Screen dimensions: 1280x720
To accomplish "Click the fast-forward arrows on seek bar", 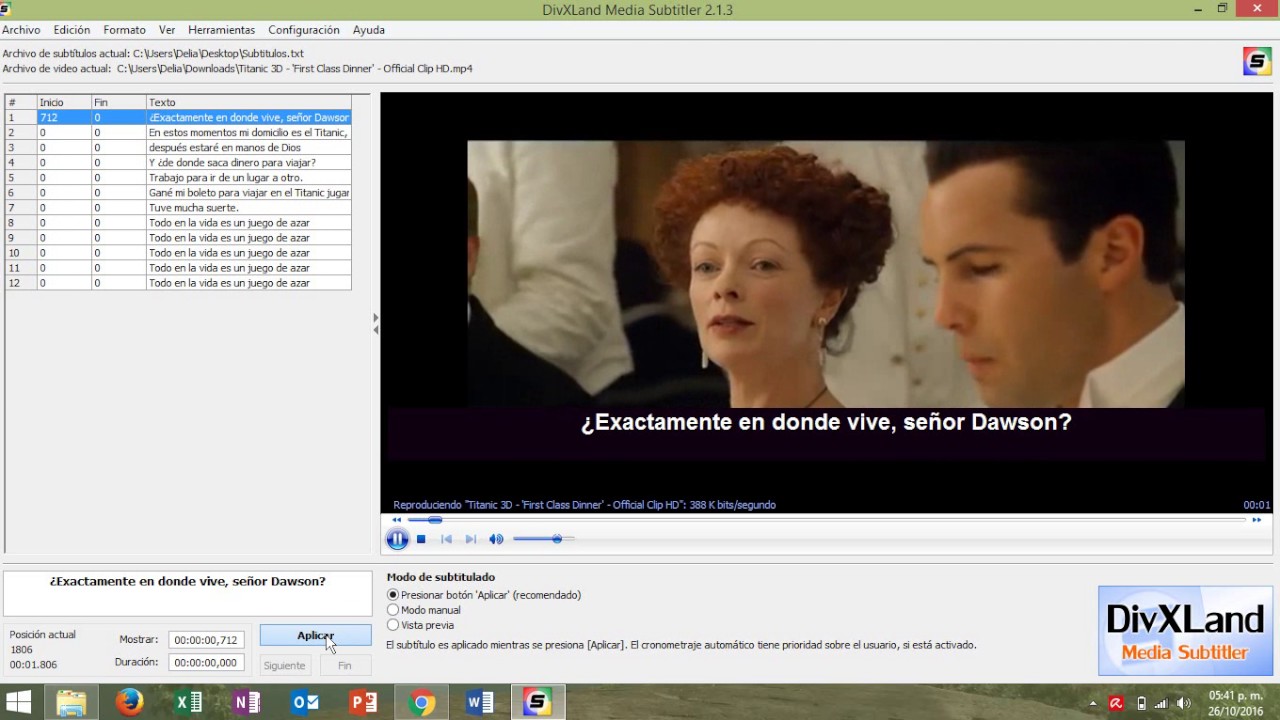I will [x=1257, y=520].
